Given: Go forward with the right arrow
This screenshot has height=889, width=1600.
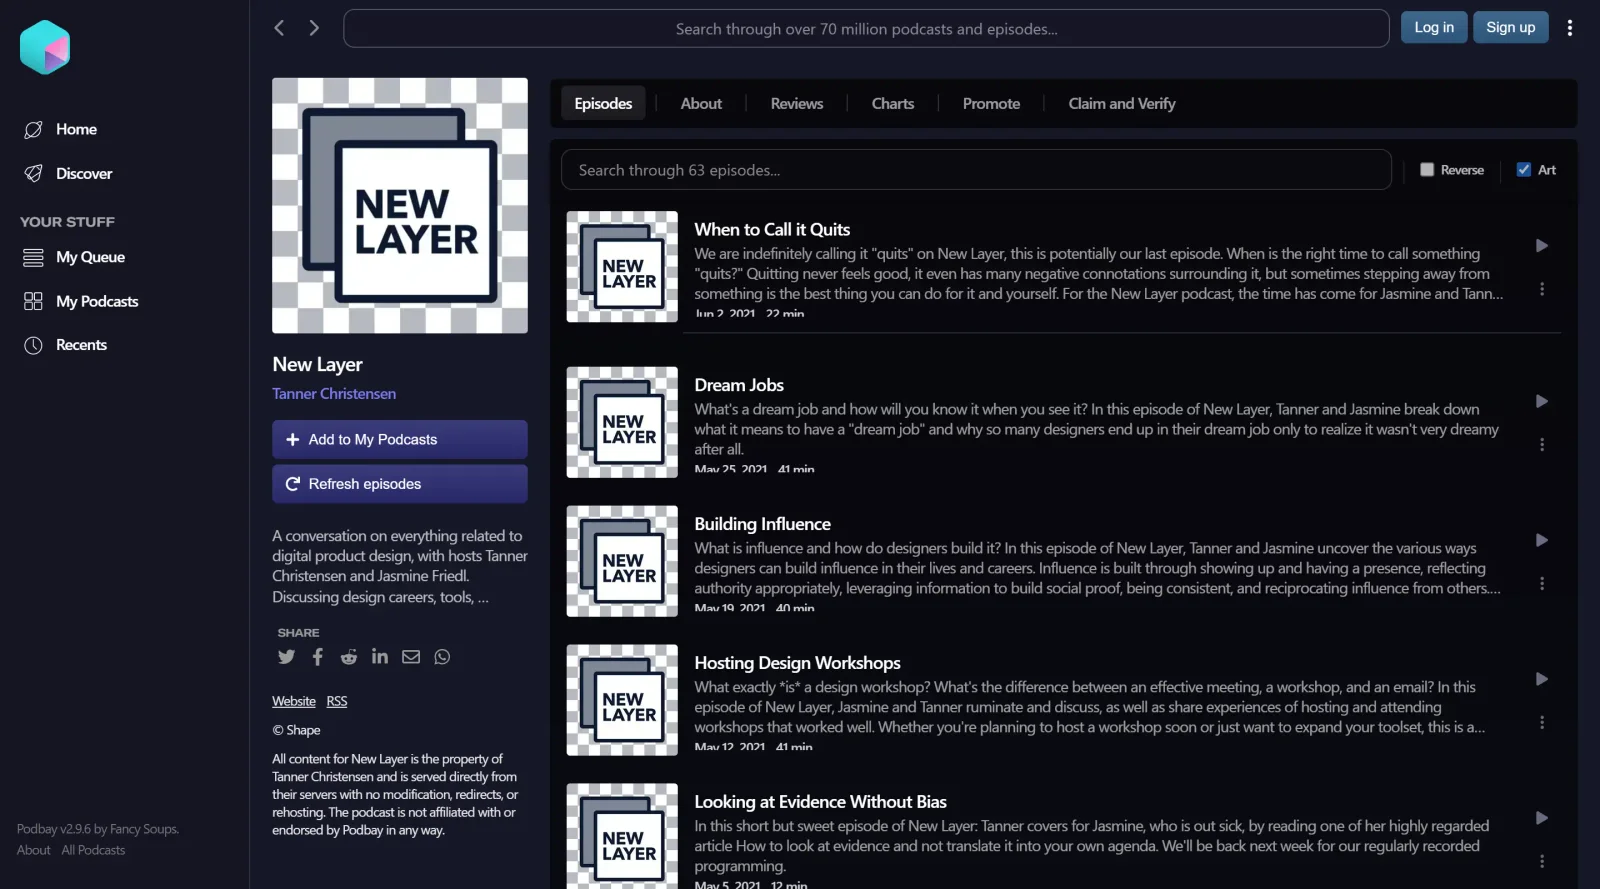Looking at the screenshot, I should (x=314, y=28).
